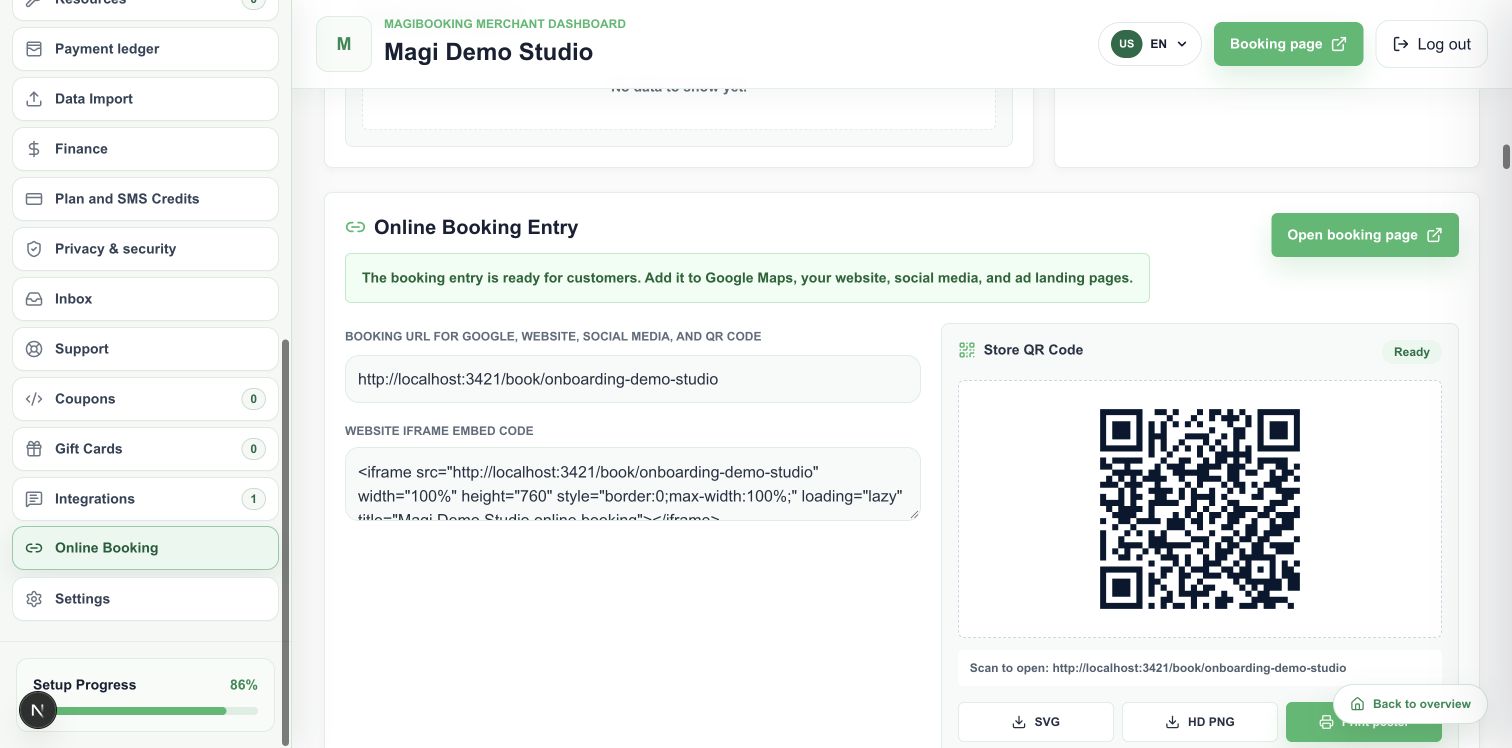This screenshot has height=748, width=1512.
Task: Click the Open booking page button
Action: tap(1365, 235)
